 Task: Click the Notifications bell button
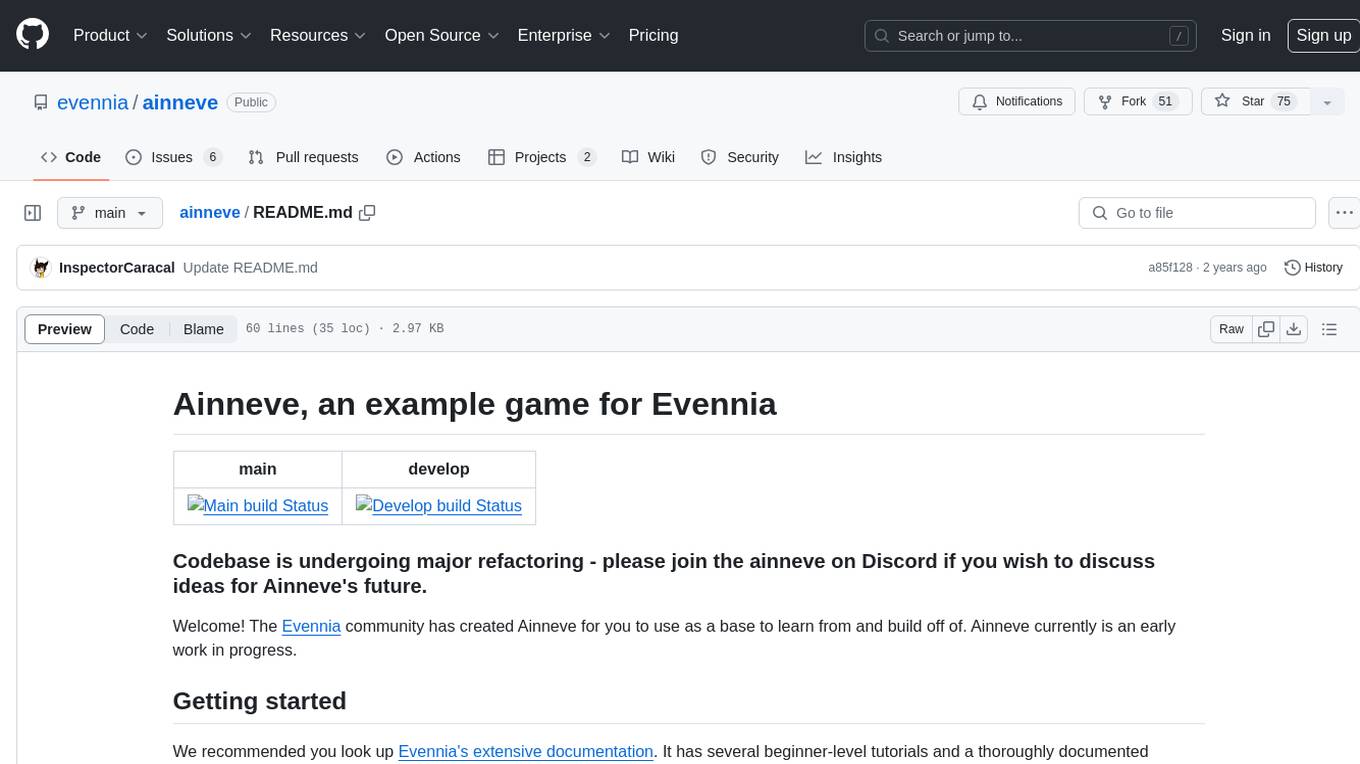(x=1017, y=102)
